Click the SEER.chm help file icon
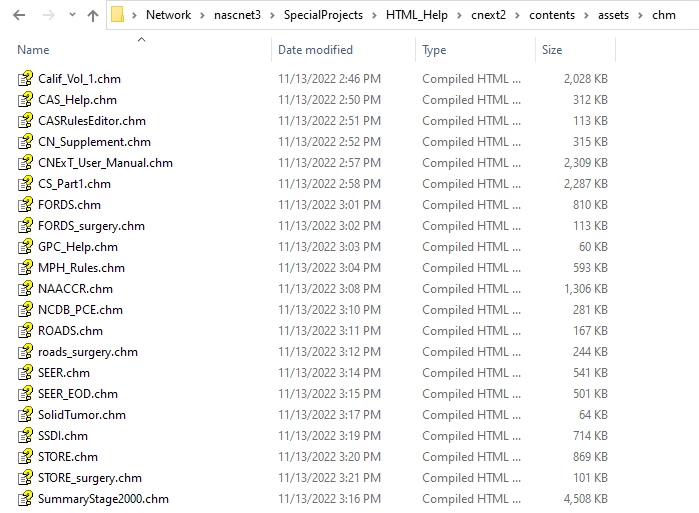This screenshot has height=513, width=699. coord(25,372)
